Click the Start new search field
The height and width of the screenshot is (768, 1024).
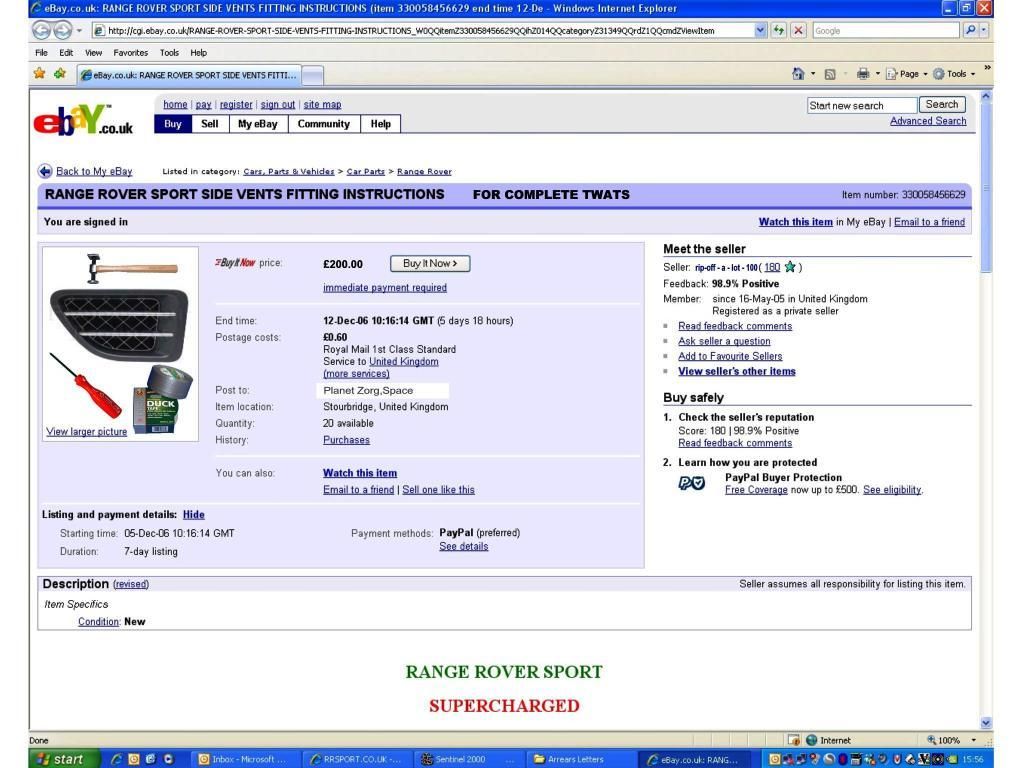pos(861,105)
